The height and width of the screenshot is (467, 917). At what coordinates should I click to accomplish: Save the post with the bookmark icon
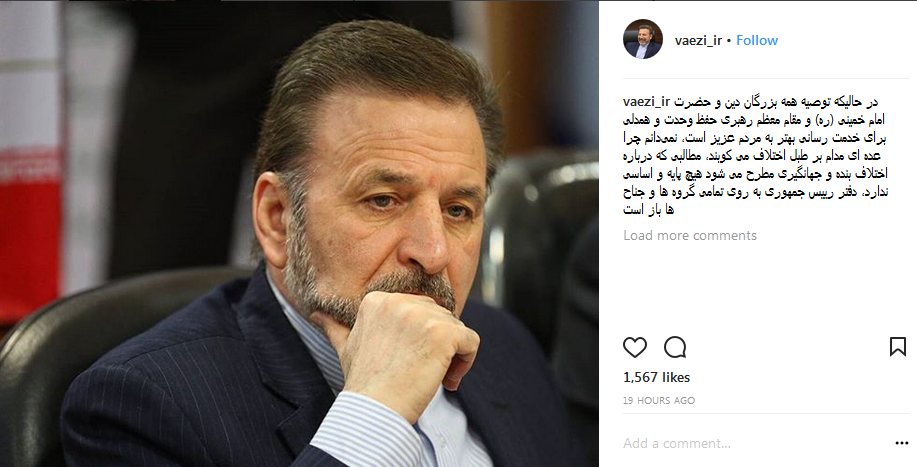pyautogui.click(x=898, y=347)
